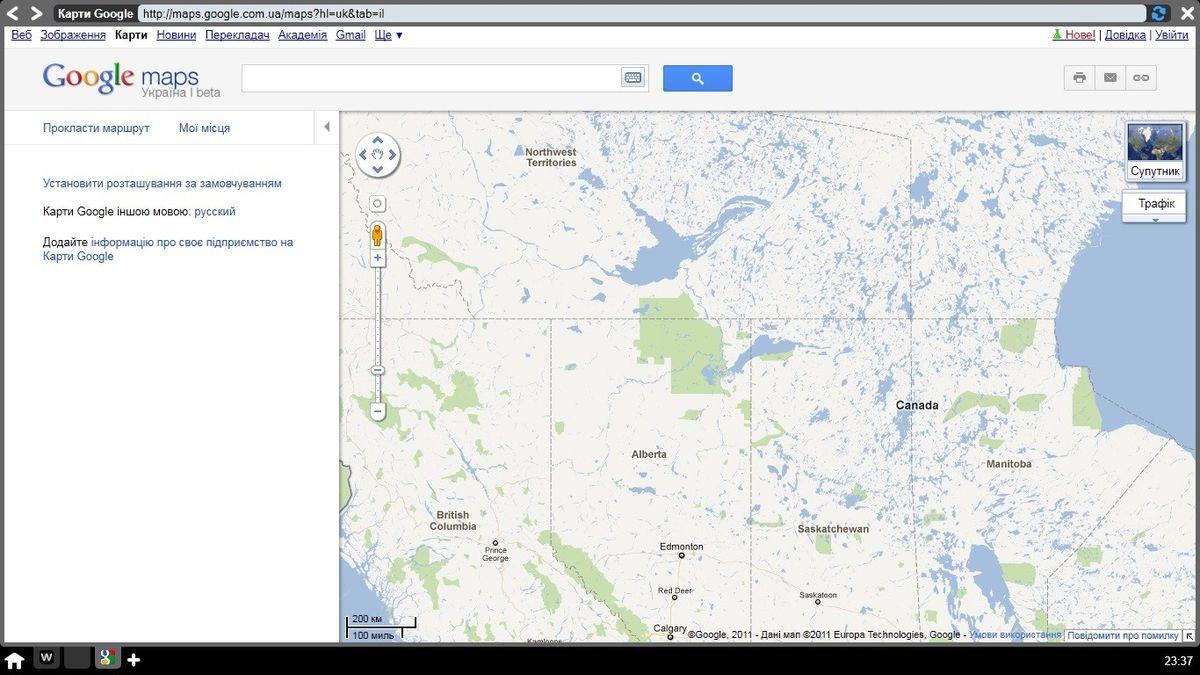1200x675 pixels.
Task: Click the zoom slider handle
Action: [x=378, y=370]
